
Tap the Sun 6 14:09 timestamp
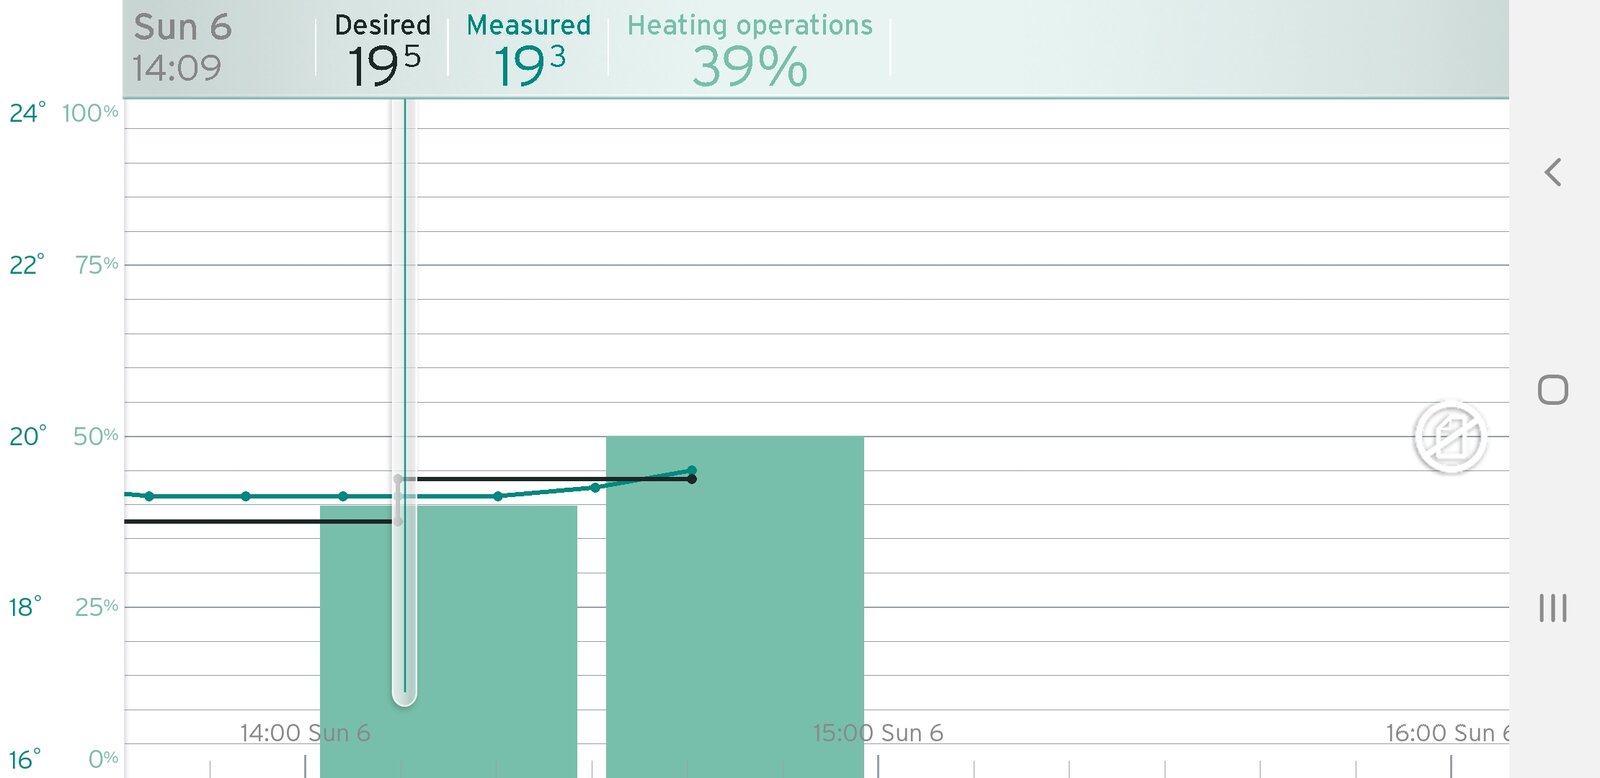pyautogui.click(x=182, y=48)
